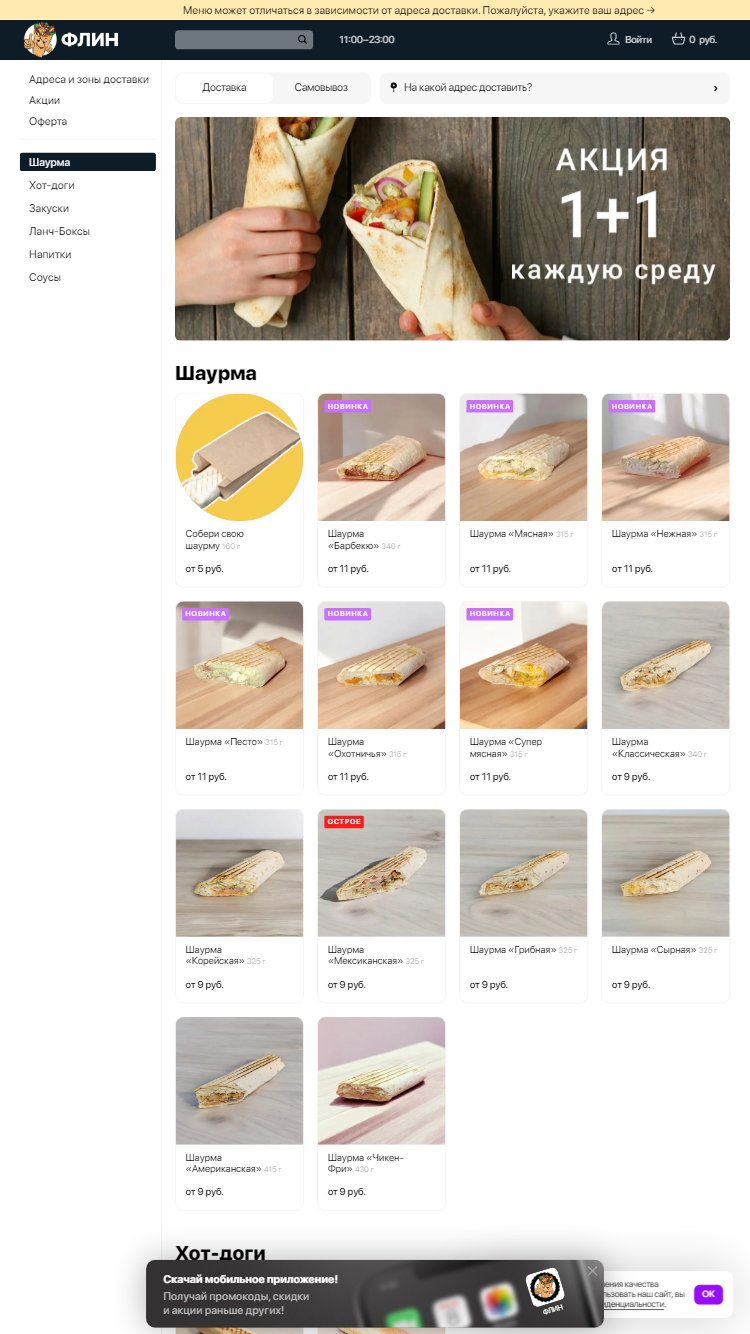
Task: Switch to Самовывоз option
Action: point(321,88)
